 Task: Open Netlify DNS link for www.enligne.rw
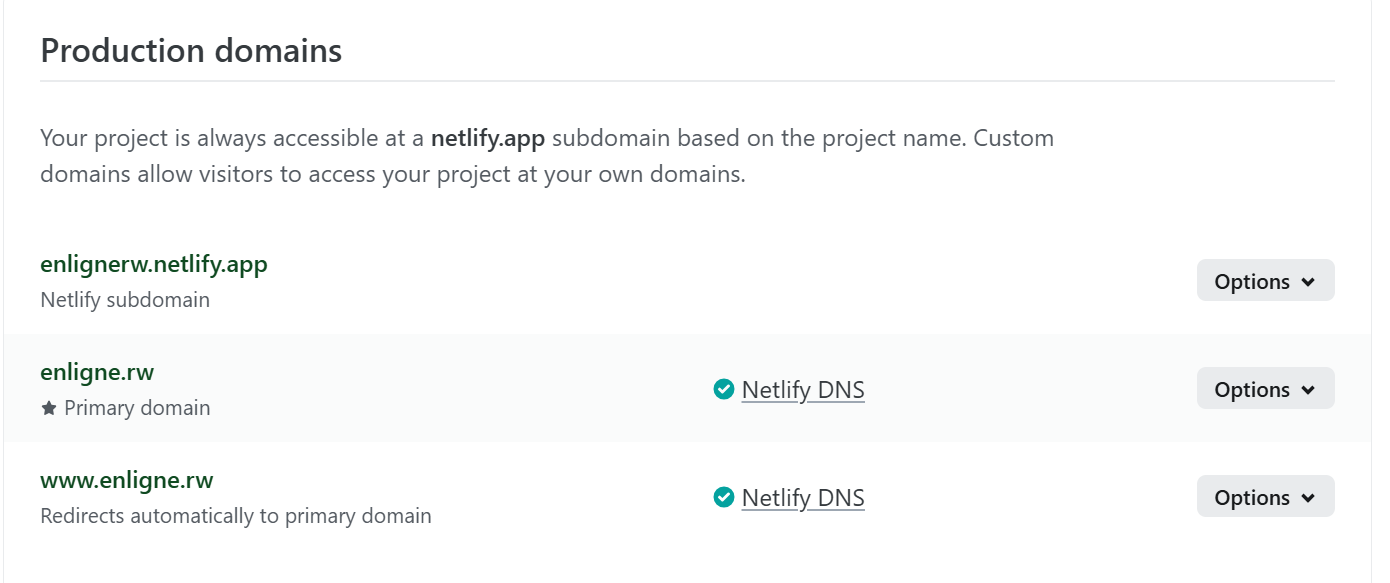[803, 498]
